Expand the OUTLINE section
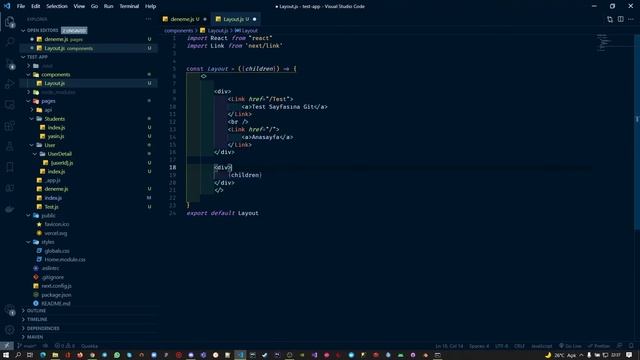The image size is (640, 360). pyautogui.click(x=88, y=311)
